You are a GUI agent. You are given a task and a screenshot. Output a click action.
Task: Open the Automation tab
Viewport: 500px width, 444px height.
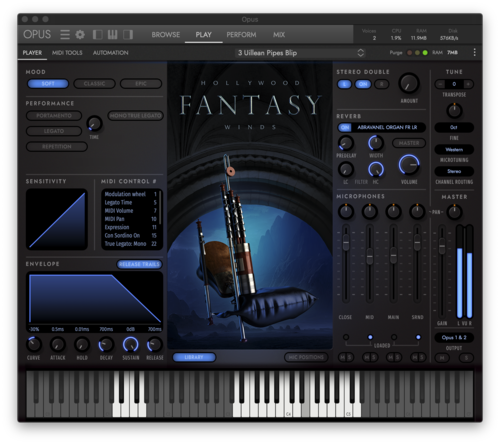point(110,53)
